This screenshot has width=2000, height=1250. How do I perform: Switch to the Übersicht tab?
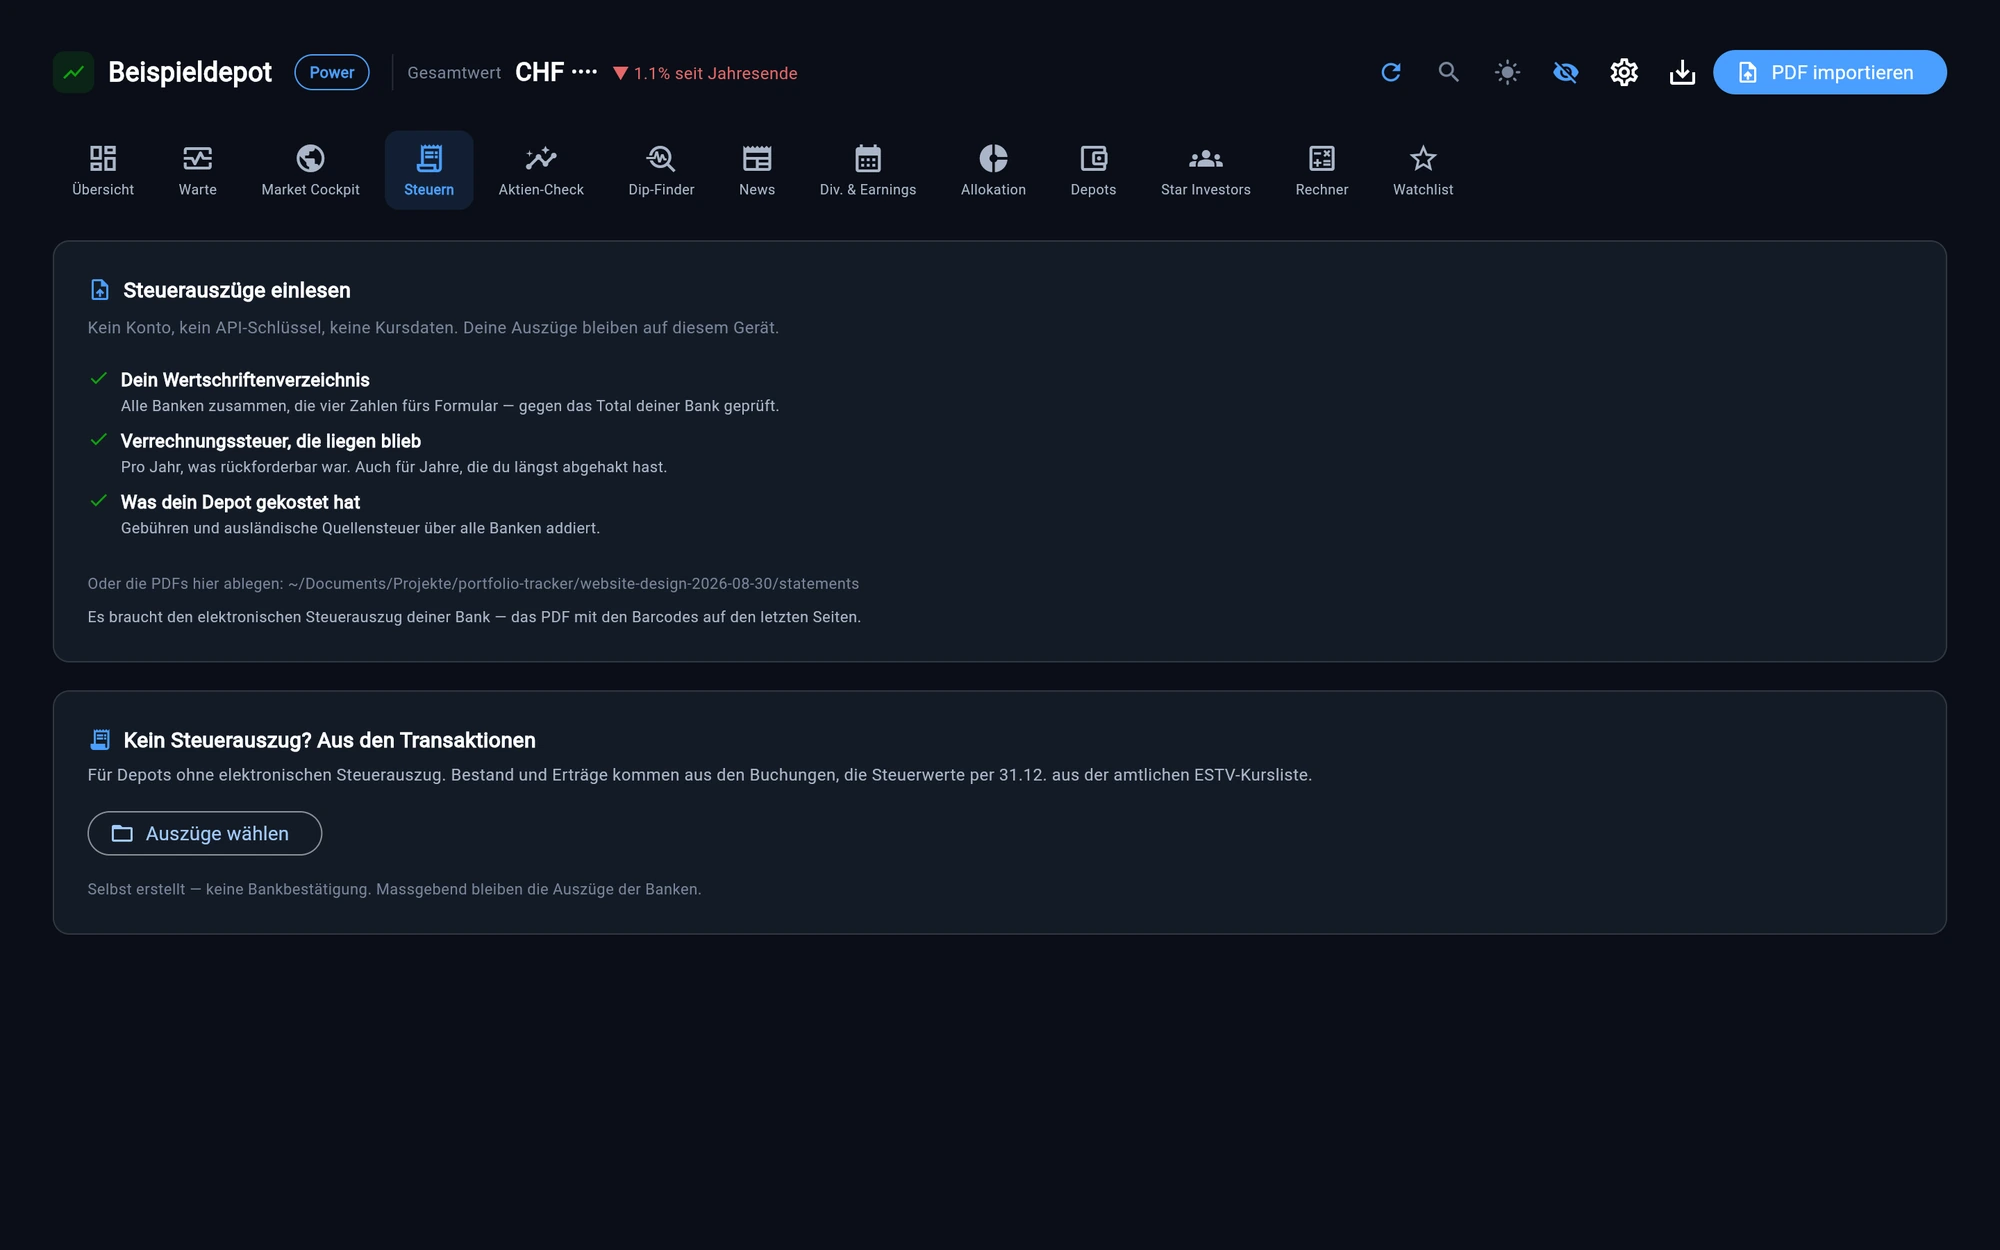[103, 170]
